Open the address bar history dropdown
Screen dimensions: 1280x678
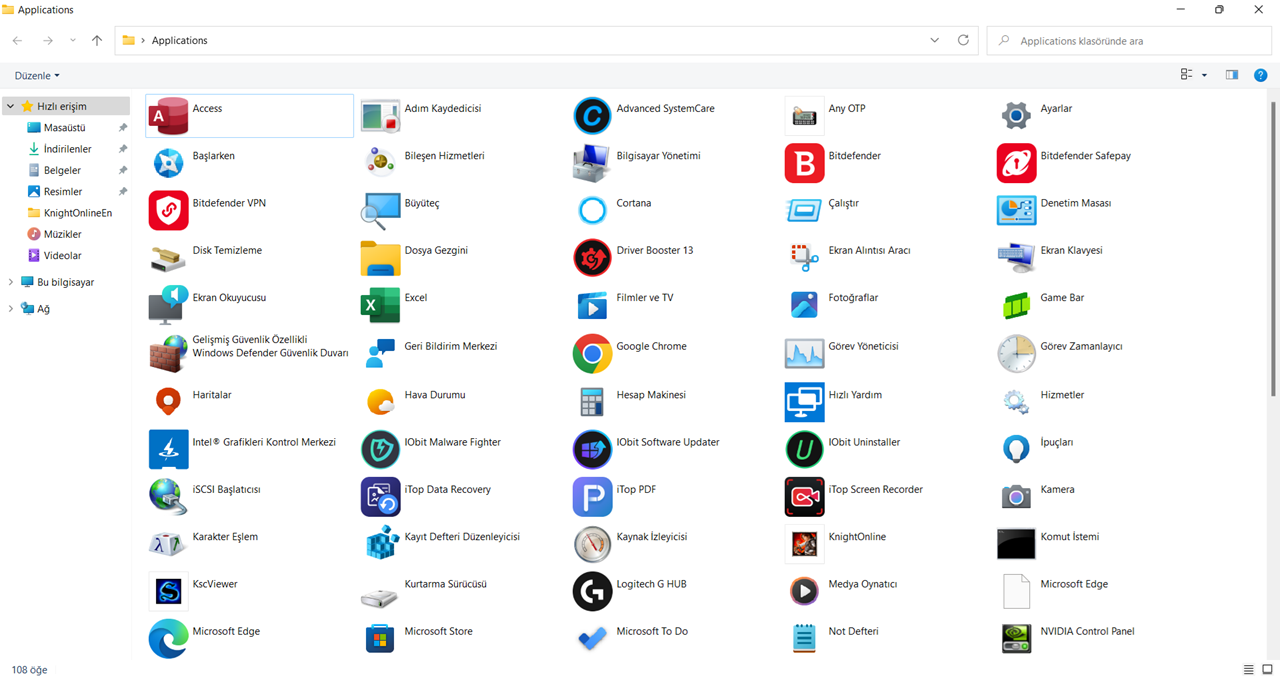(934, 40)
